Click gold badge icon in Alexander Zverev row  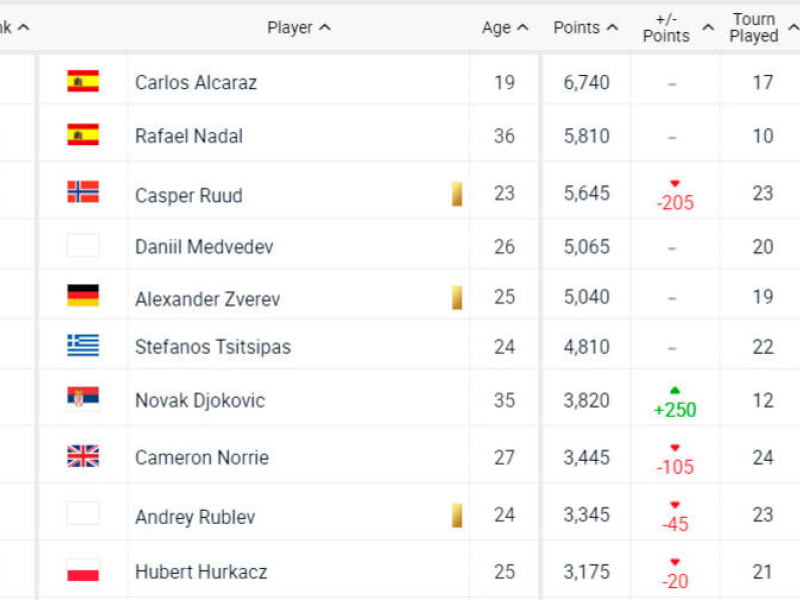tap(457, 297)
